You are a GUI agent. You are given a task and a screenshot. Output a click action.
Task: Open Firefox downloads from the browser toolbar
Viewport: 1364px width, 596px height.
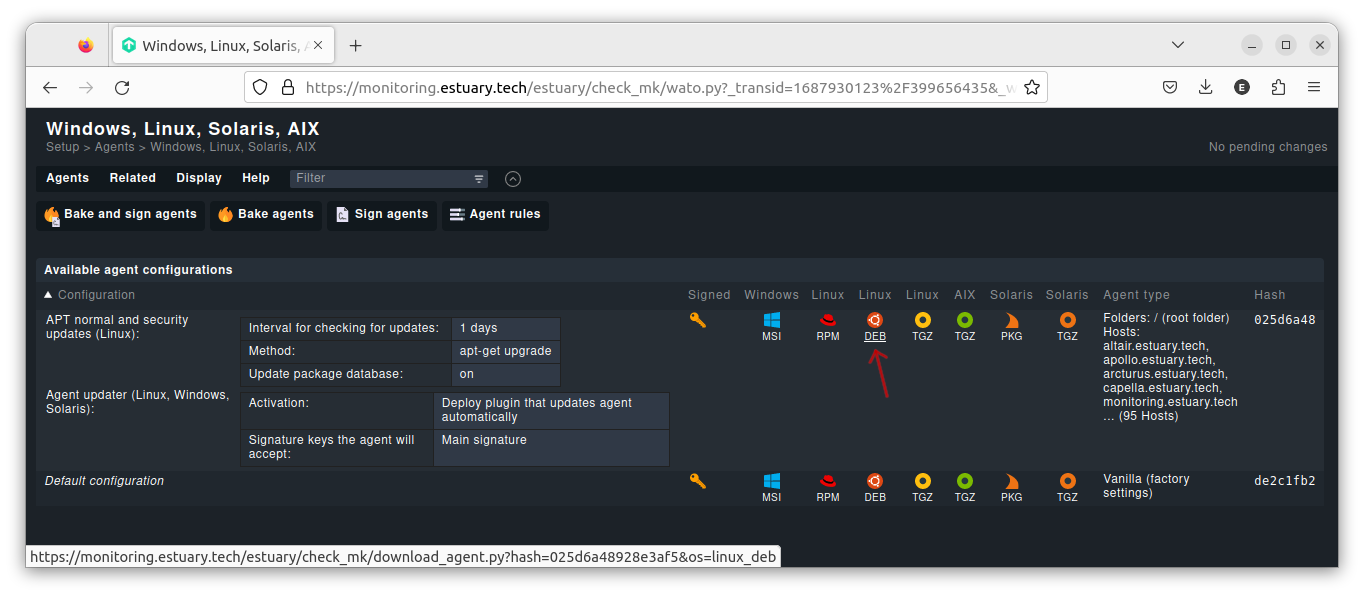click(x=1205, y=87)
